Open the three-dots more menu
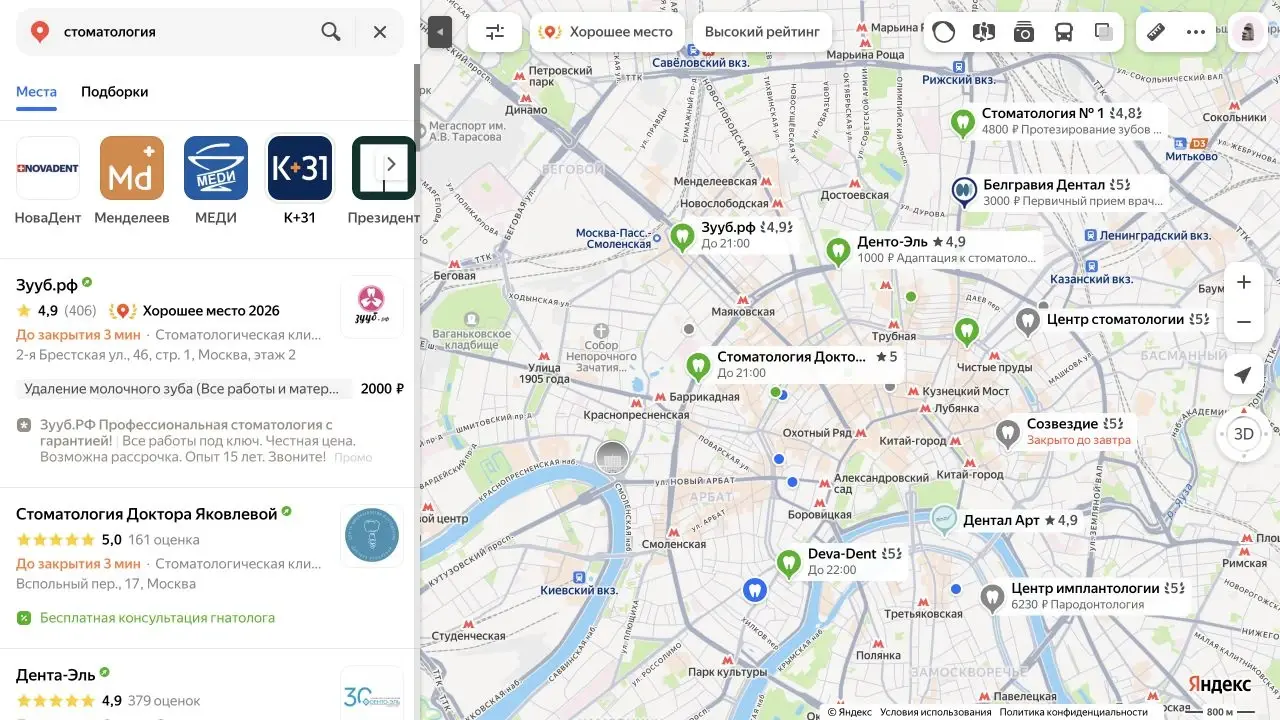This screenshot has height=720, width=1280. coord(1196,32)
